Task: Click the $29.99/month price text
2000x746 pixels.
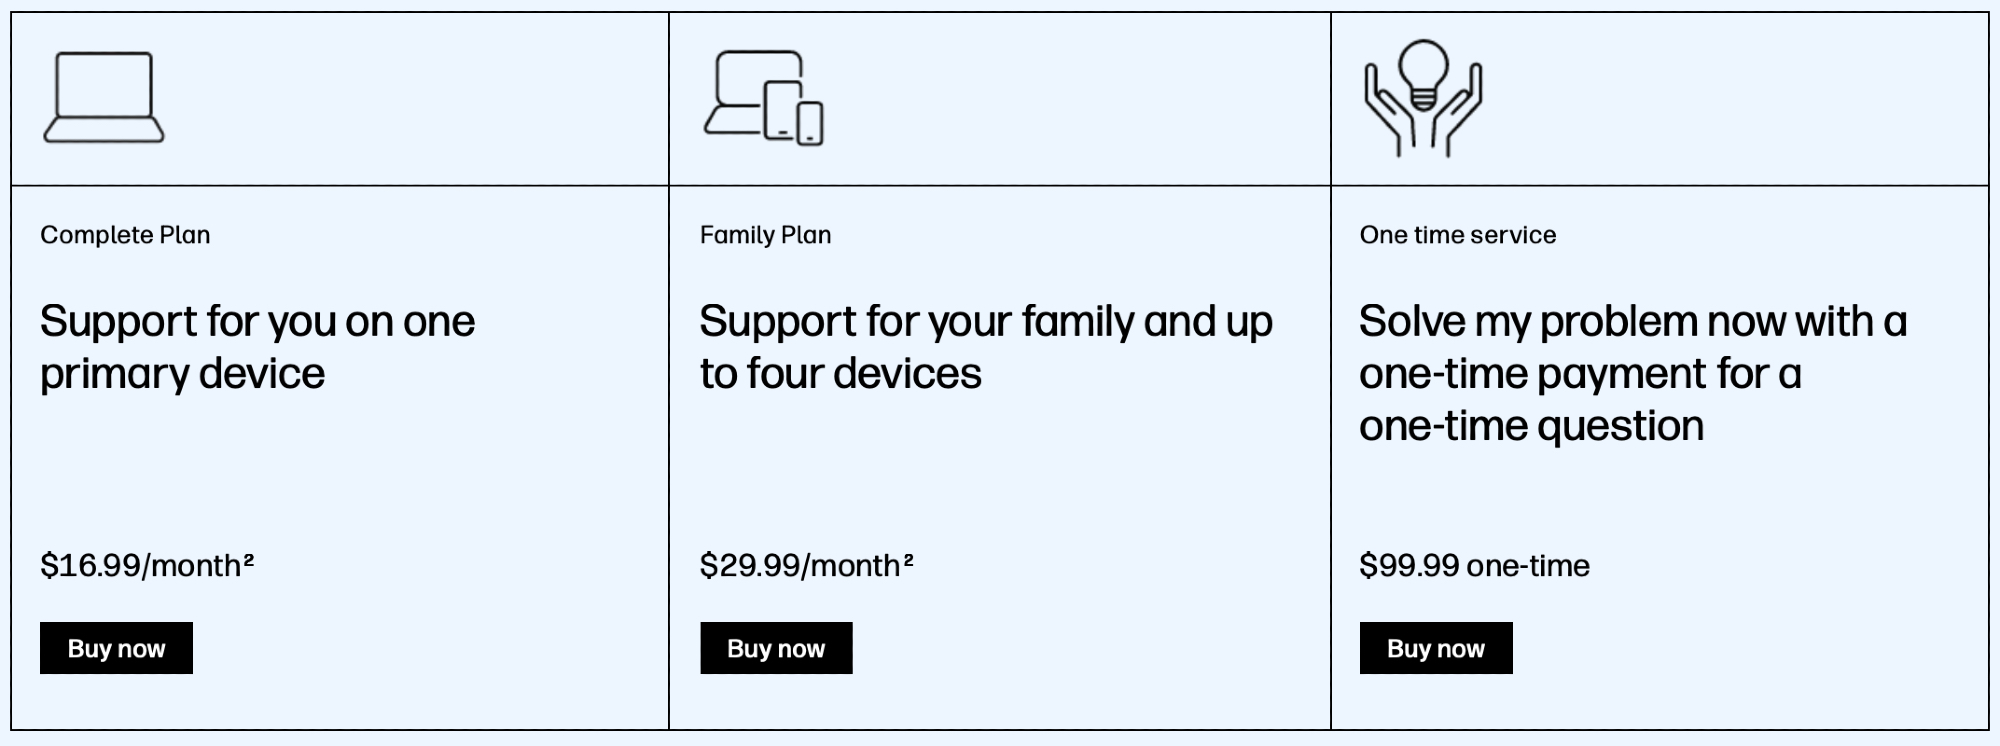Action: coord(800,566)
